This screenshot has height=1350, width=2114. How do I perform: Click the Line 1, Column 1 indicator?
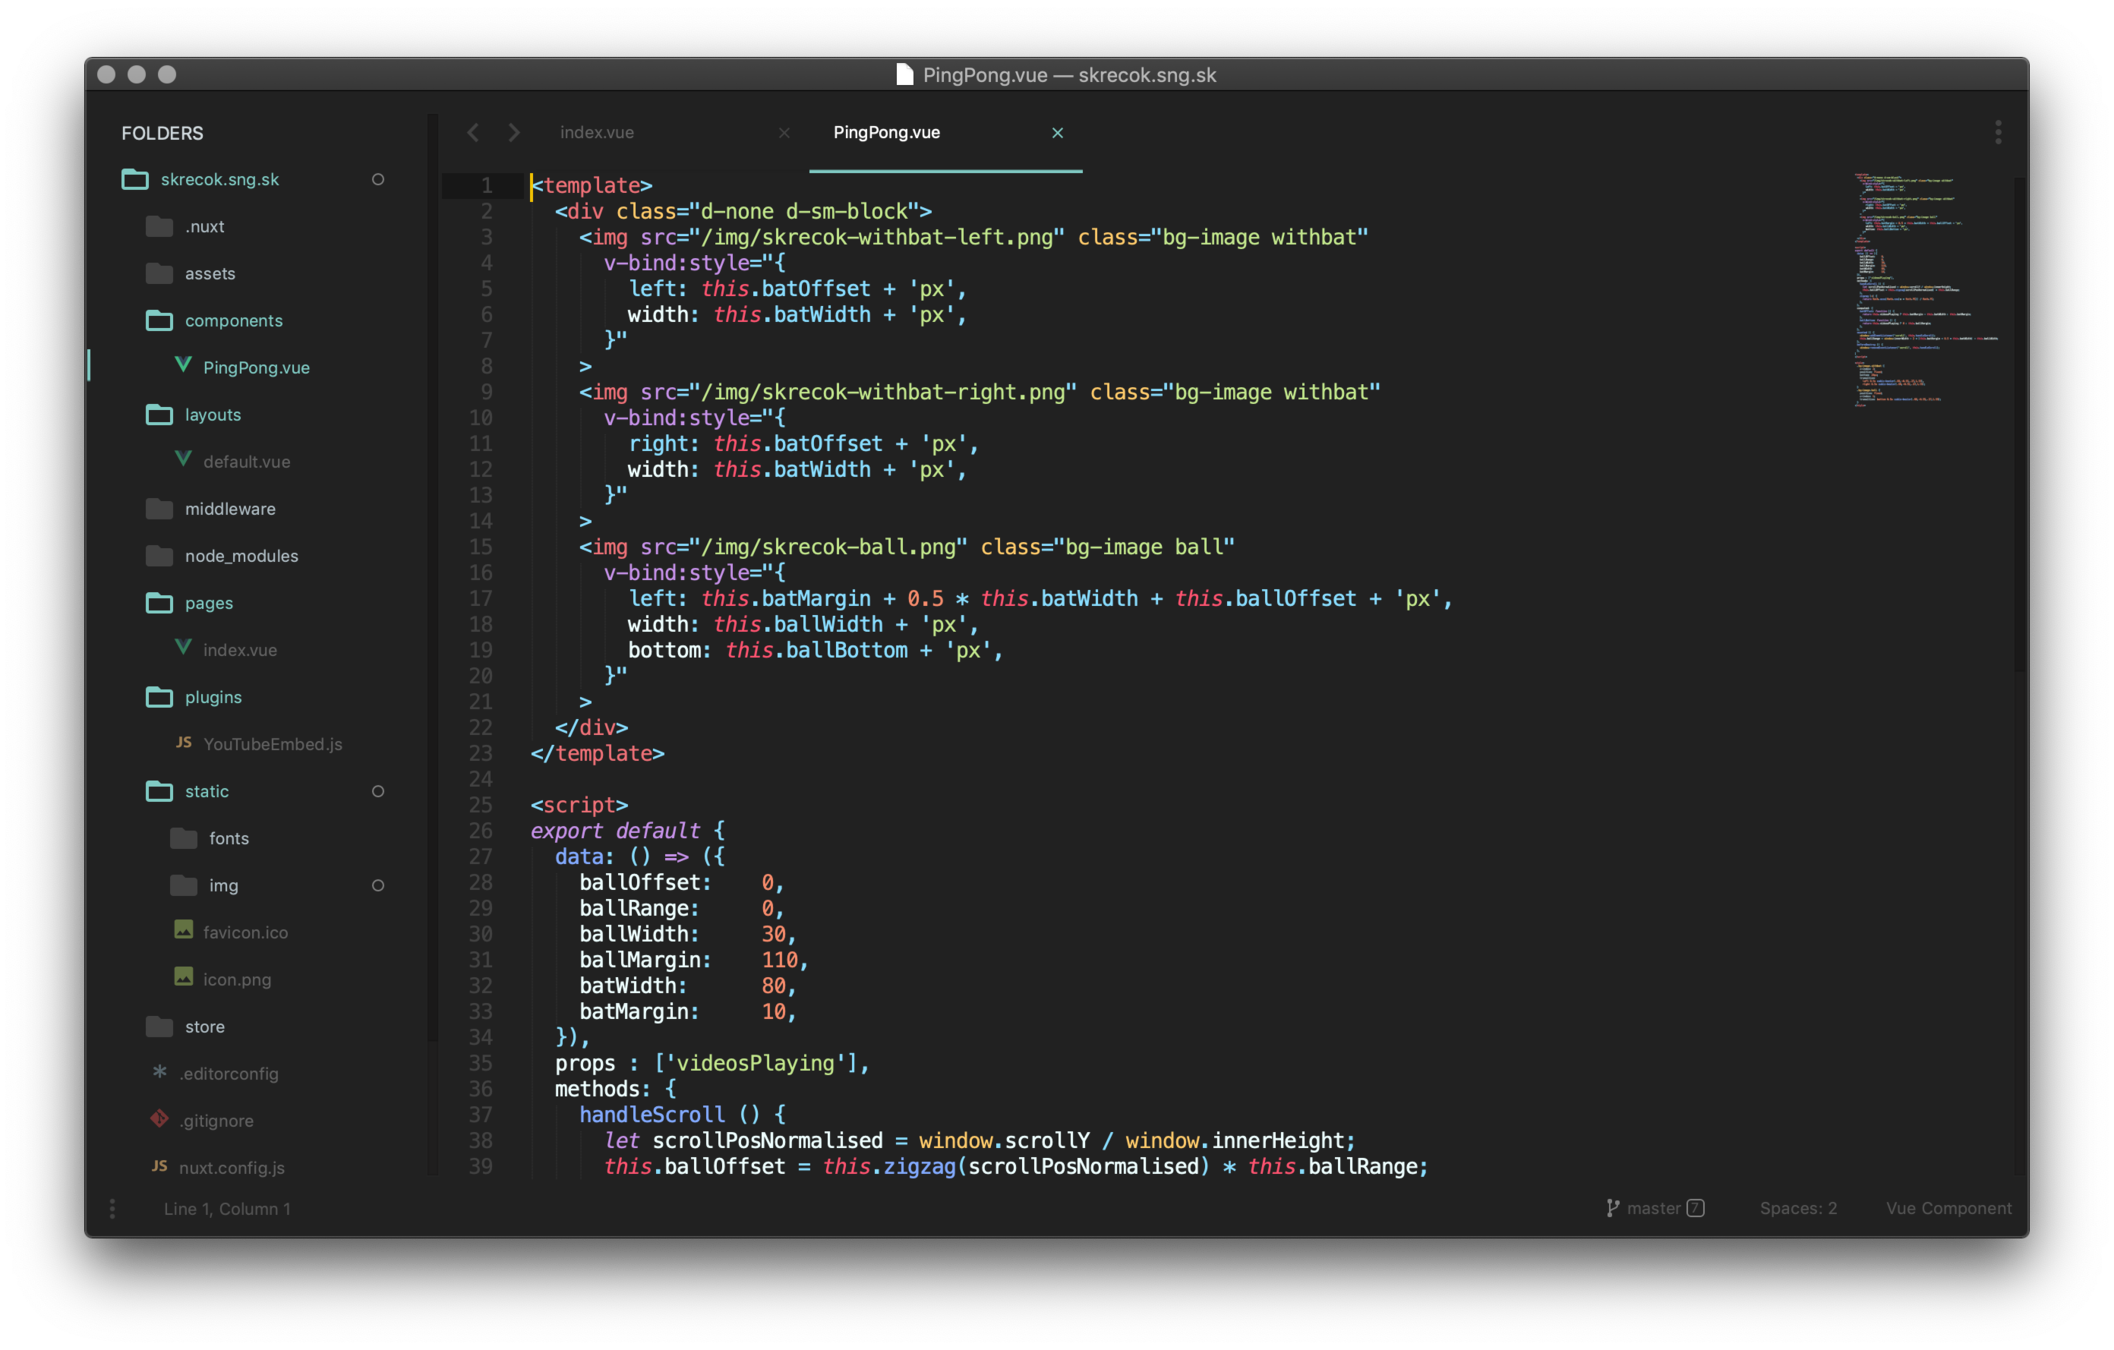pos(227,1208)
